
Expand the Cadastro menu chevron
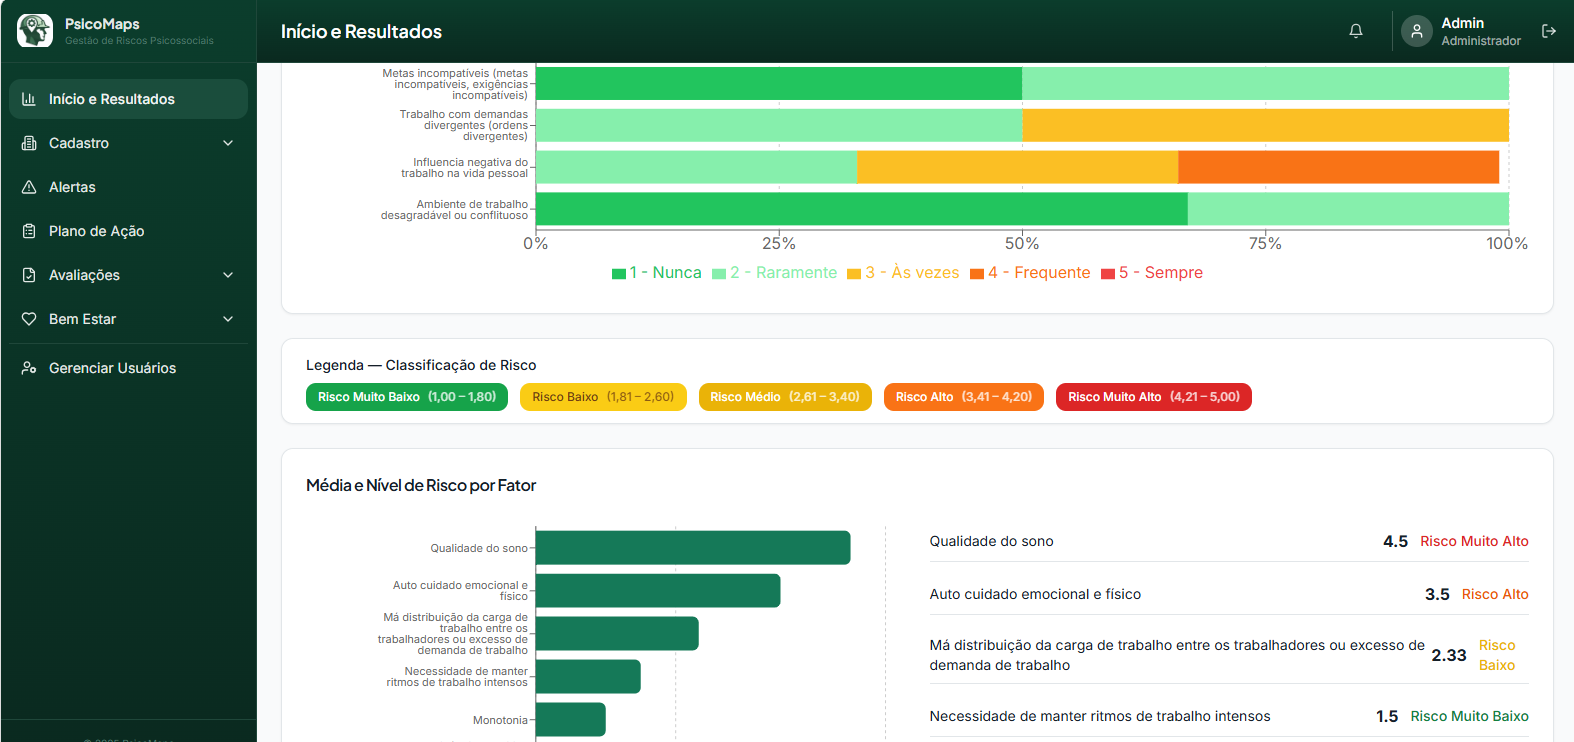tap(228, 143)
